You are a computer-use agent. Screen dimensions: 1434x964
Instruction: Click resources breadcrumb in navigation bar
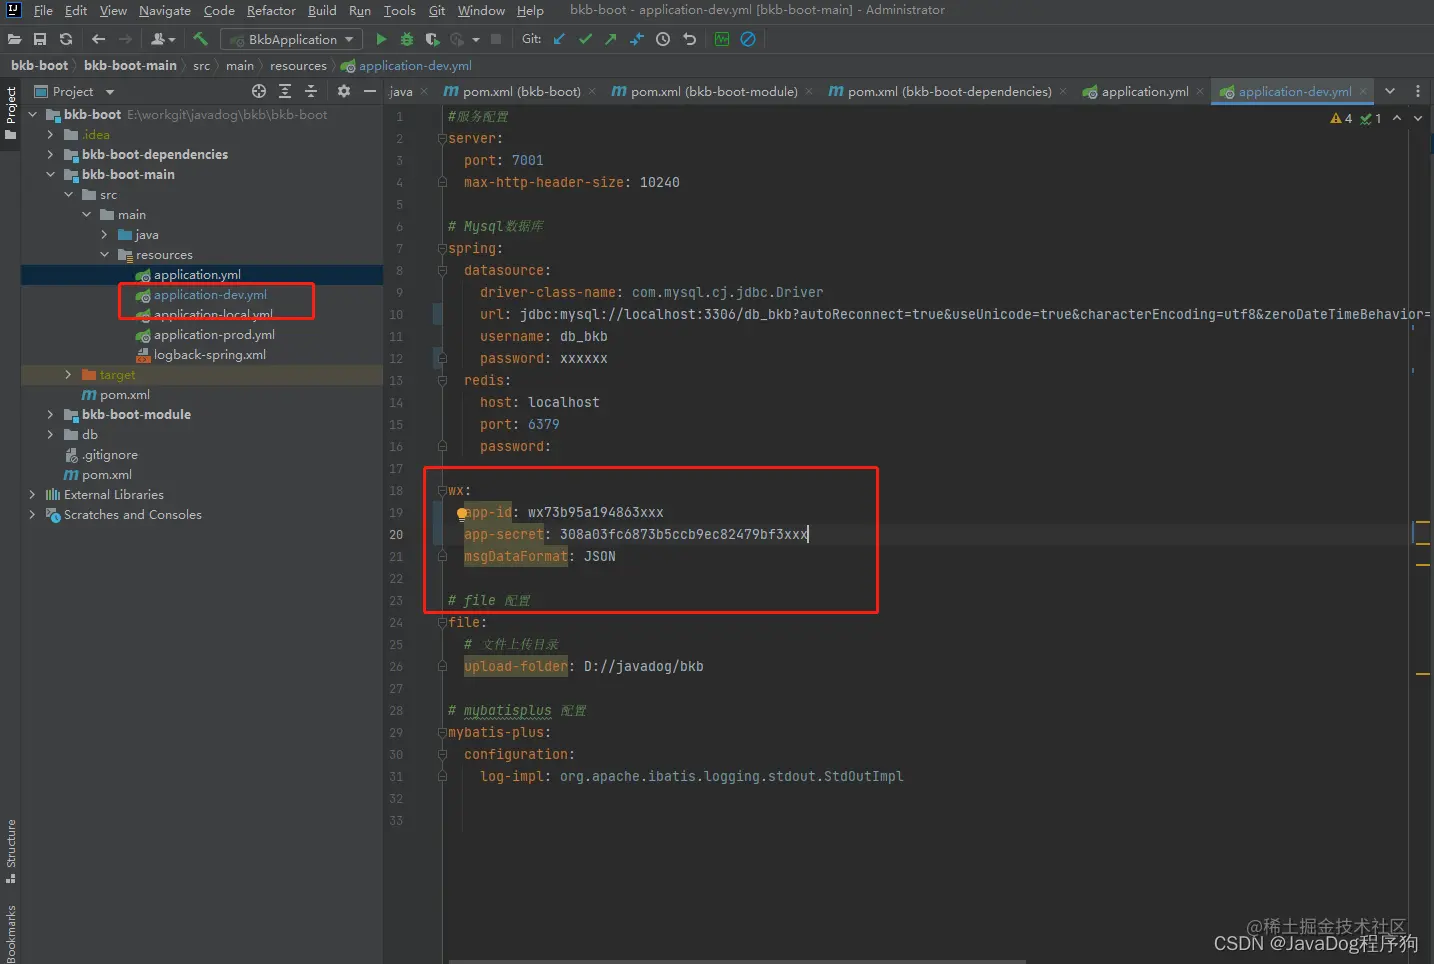(298, 65)
